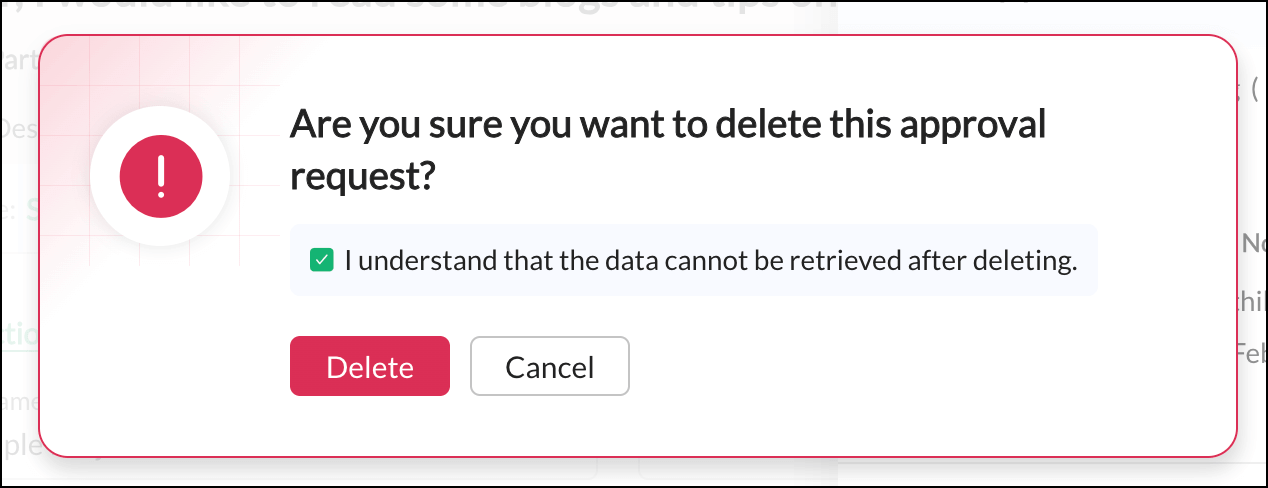This screenshot has height=488, width=1268.
Task: Click the light gray acknowledgement row
Action: [1085, 261]
